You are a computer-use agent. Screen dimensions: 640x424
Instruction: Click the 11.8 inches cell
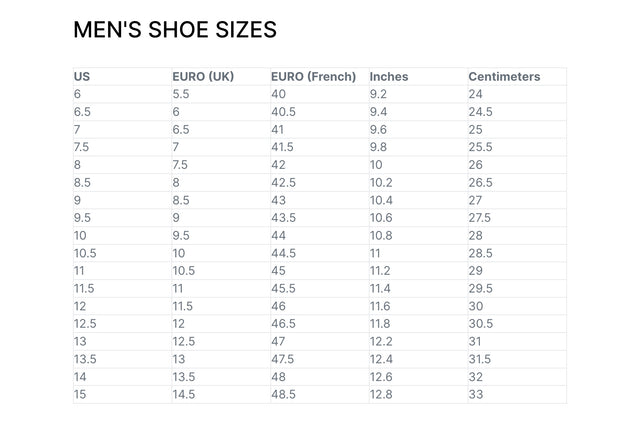(x=380, y=324)
